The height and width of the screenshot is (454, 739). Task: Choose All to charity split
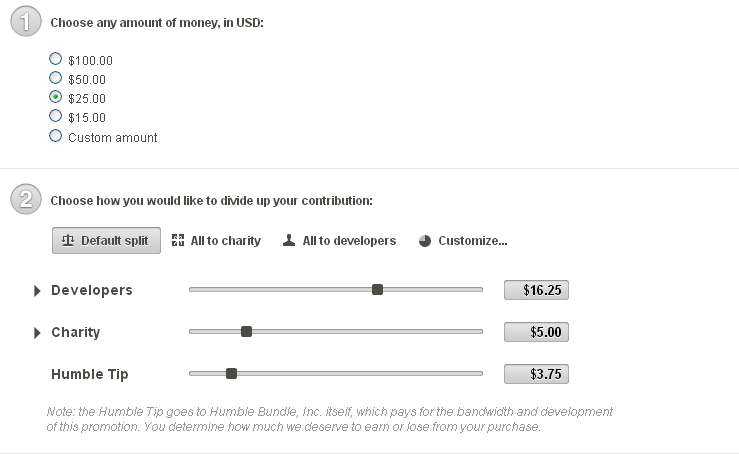click(x=225, y=241)
